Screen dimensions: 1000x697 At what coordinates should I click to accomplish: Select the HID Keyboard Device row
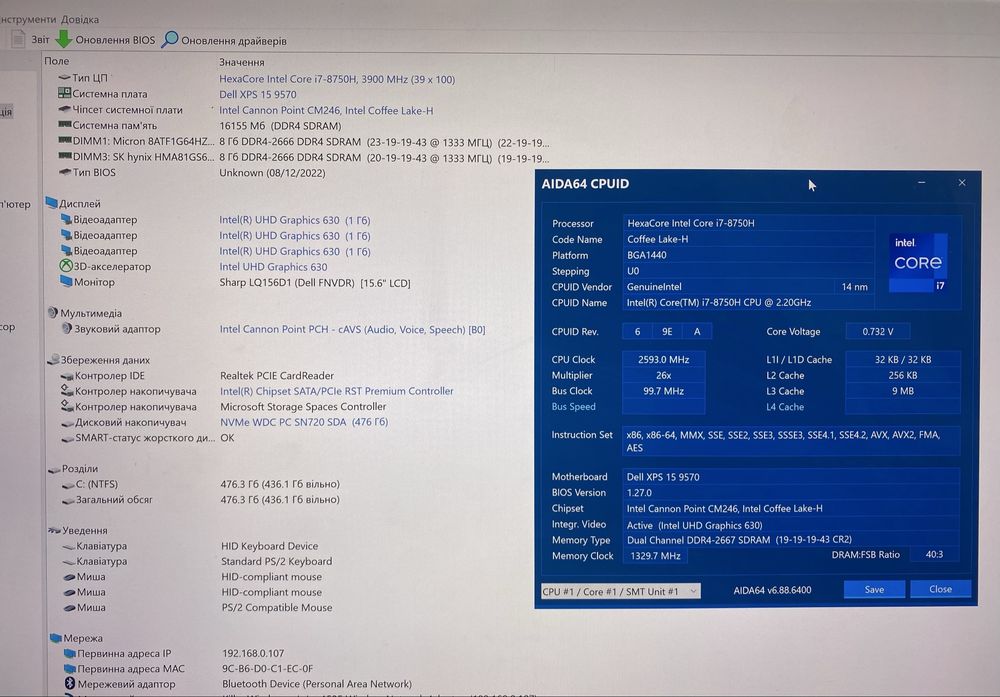click(191, 546)
